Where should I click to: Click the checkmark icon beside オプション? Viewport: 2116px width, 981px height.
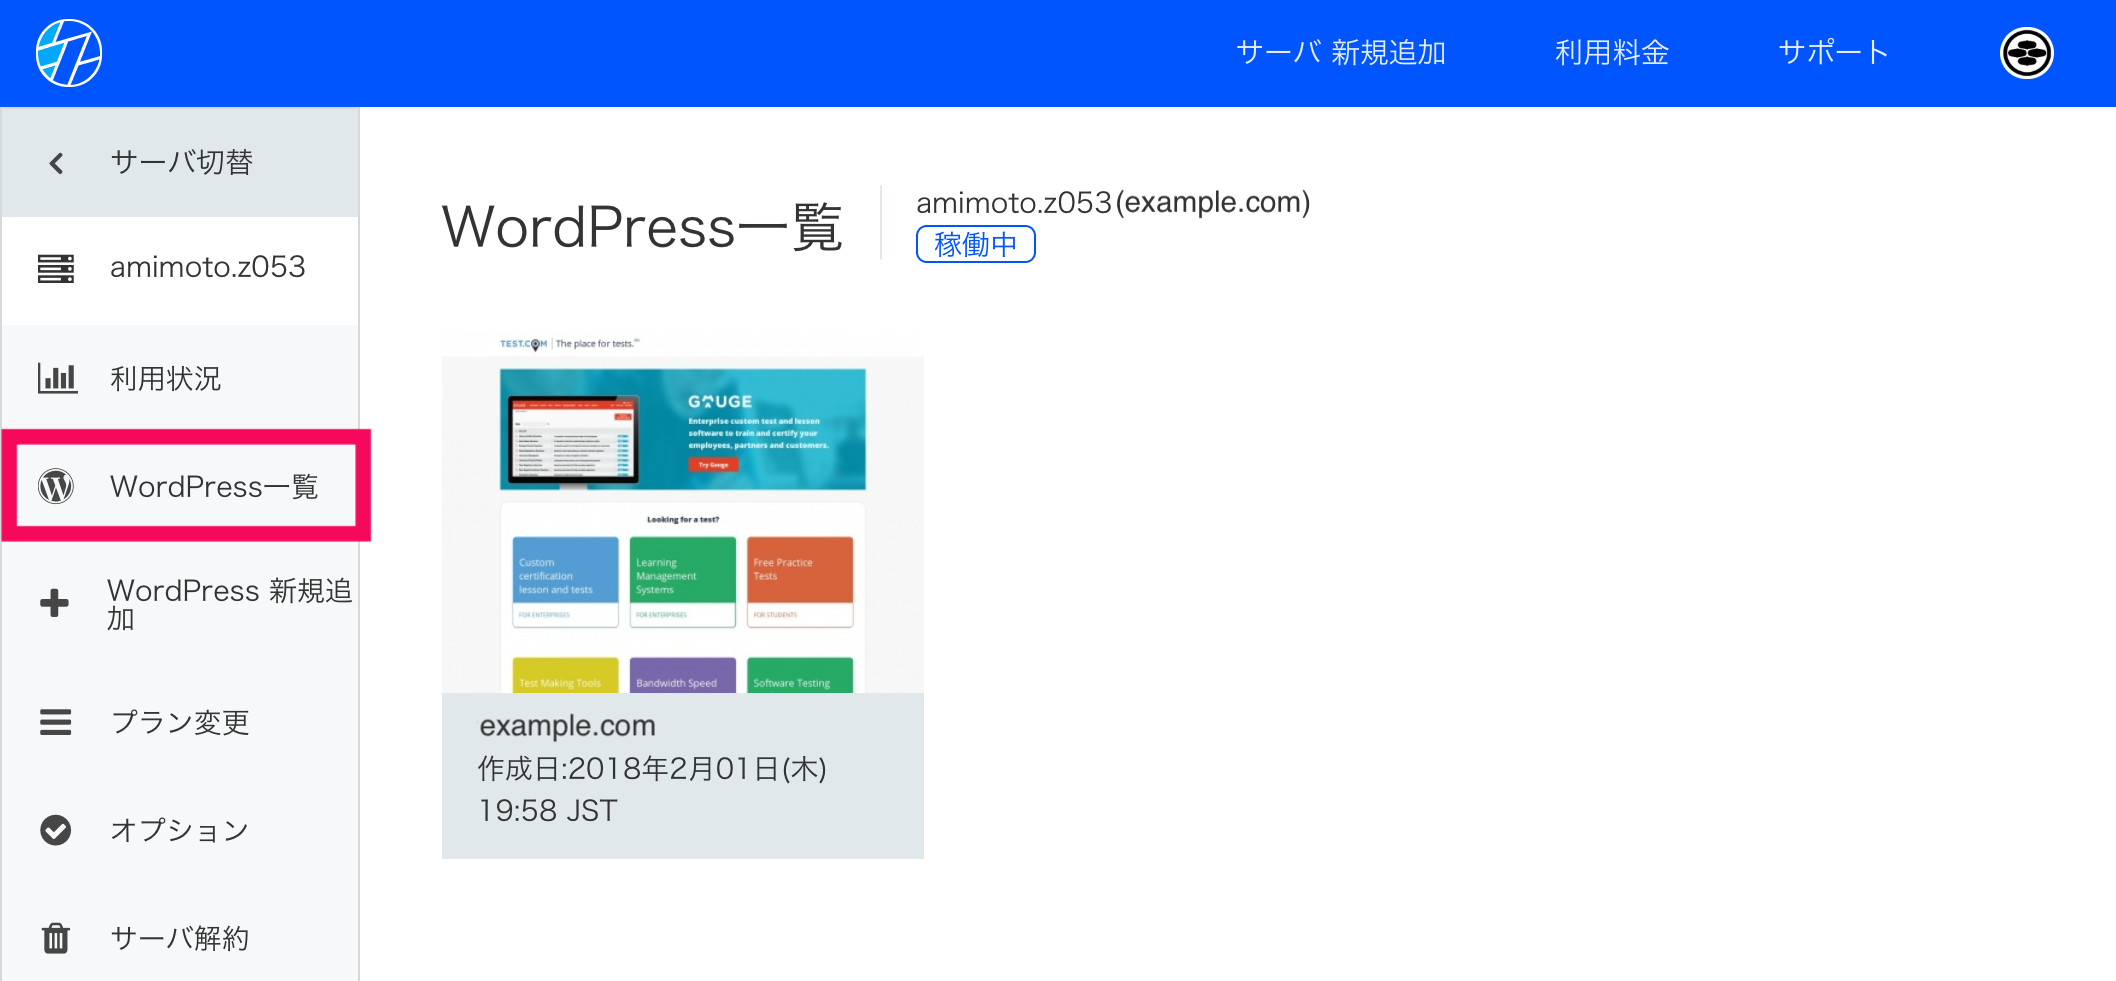56,830
